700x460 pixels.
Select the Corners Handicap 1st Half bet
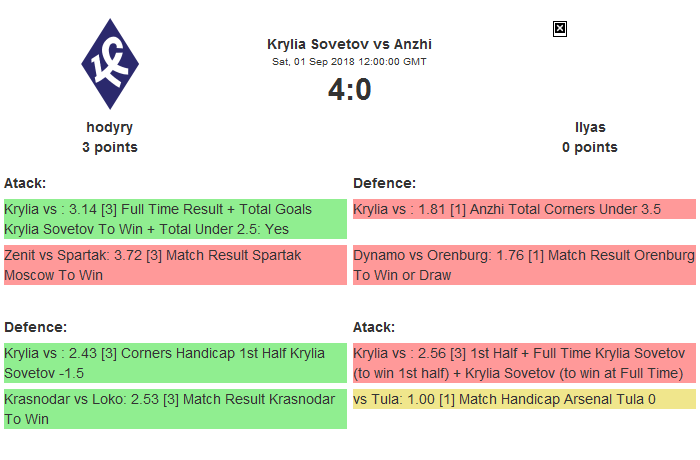175,362
